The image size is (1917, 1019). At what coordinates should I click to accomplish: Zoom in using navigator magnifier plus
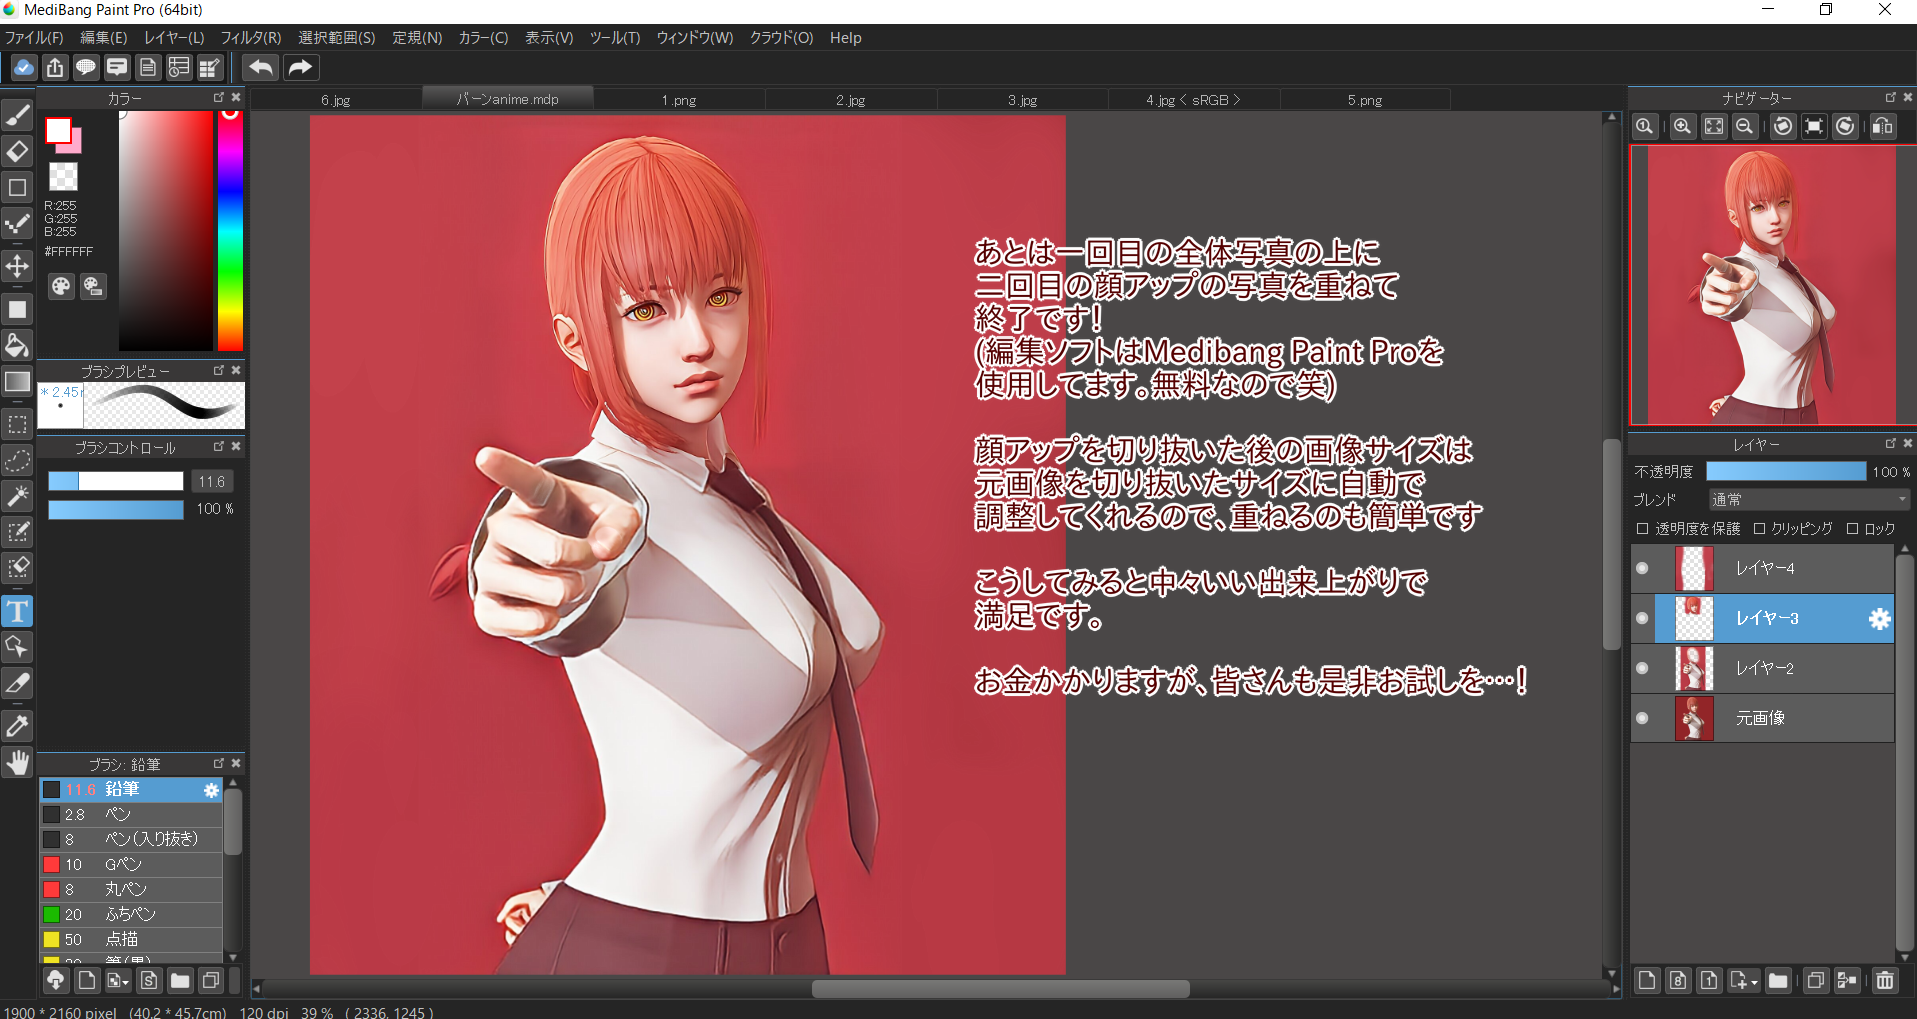point(1682,127)
